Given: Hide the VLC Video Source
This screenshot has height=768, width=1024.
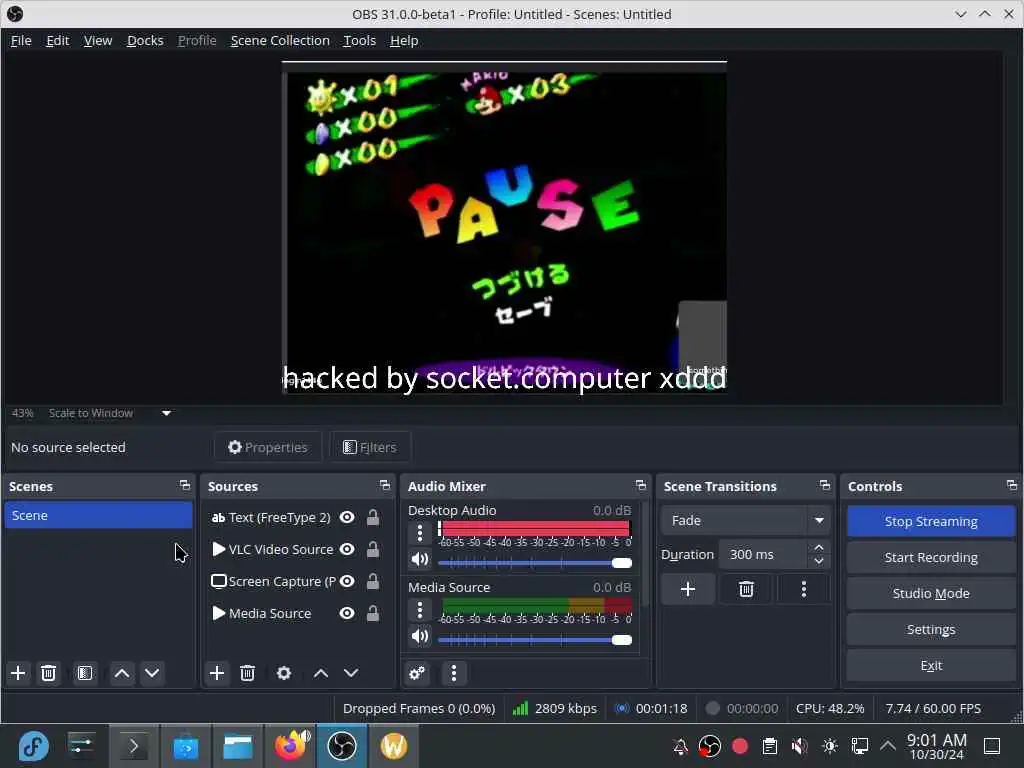Looking at the screenshot, I should click(347, 549).
